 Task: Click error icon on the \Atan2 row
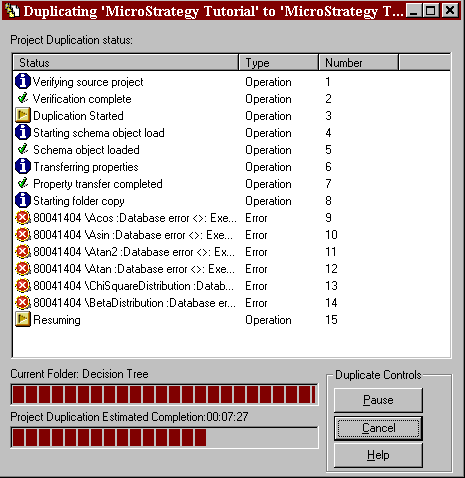pyautogui.click(x=23, y=252)
